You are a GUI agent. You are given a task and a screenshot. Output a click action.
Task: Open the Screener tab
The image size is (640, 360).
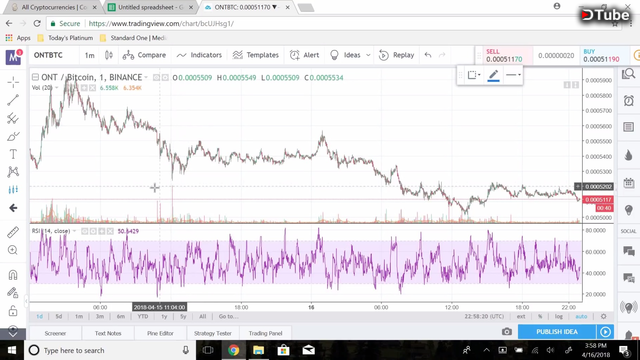56,333
